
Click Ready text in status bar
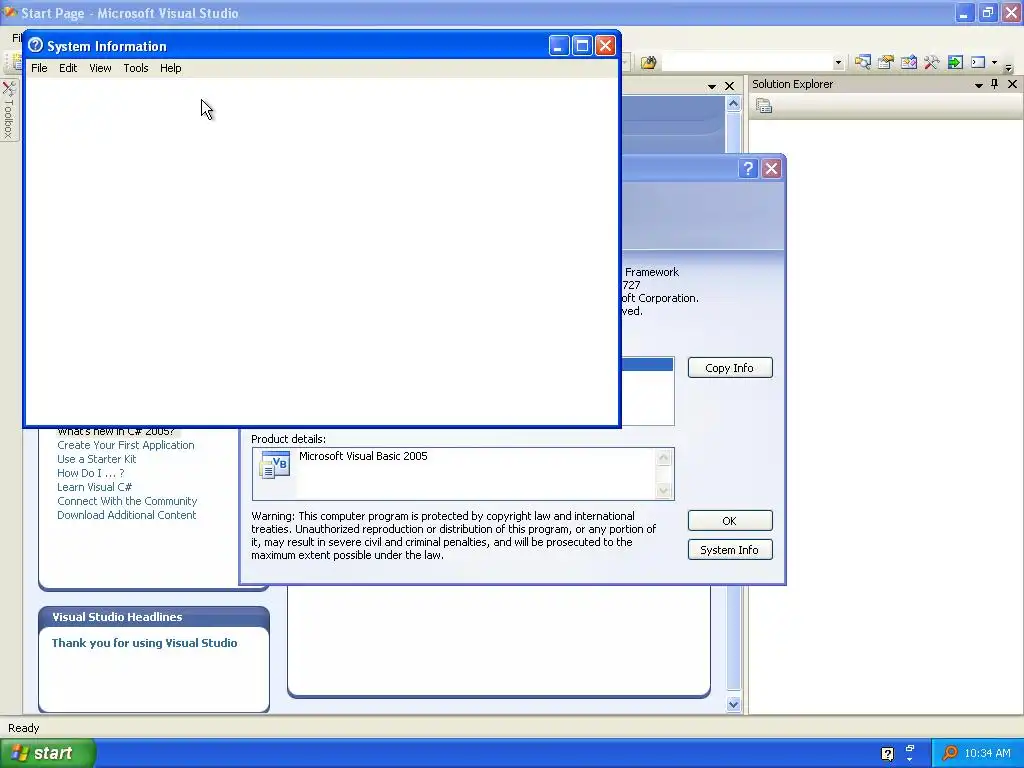24,728
